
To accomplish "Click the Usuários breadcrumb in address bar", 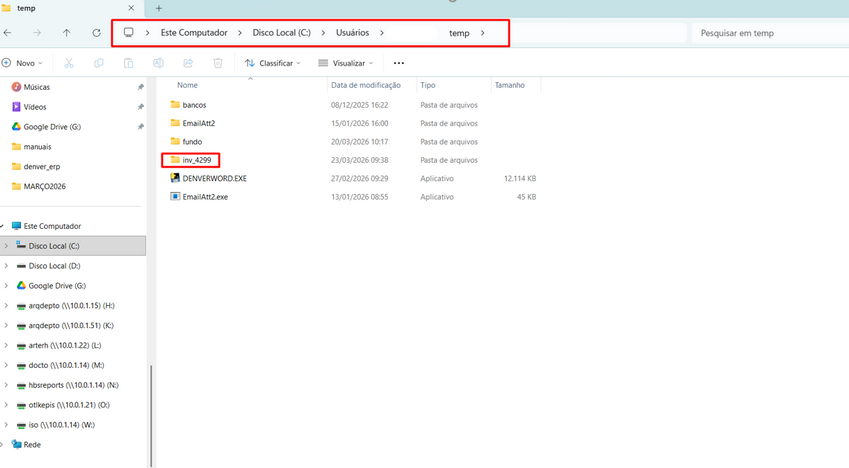I will (x=352, y=33).
